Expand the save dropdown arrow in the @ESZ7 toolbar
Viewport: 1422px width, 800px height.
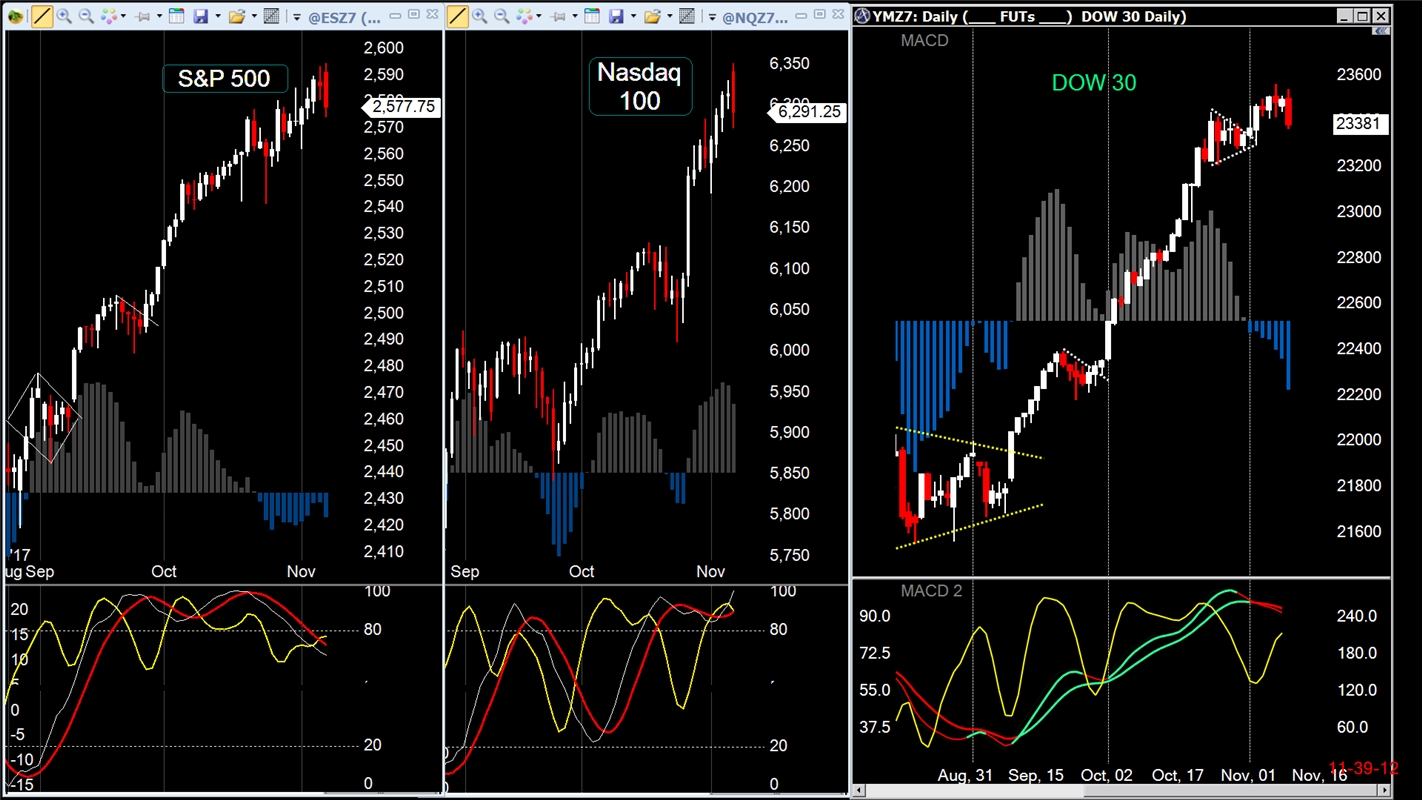click(218, 16)
